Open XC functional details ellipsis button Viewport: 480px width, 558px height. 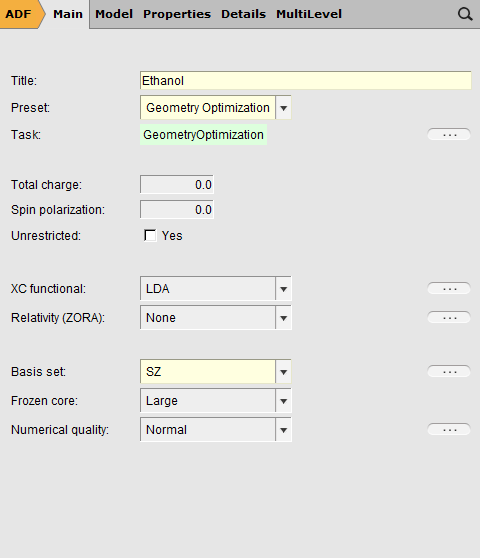449,289
